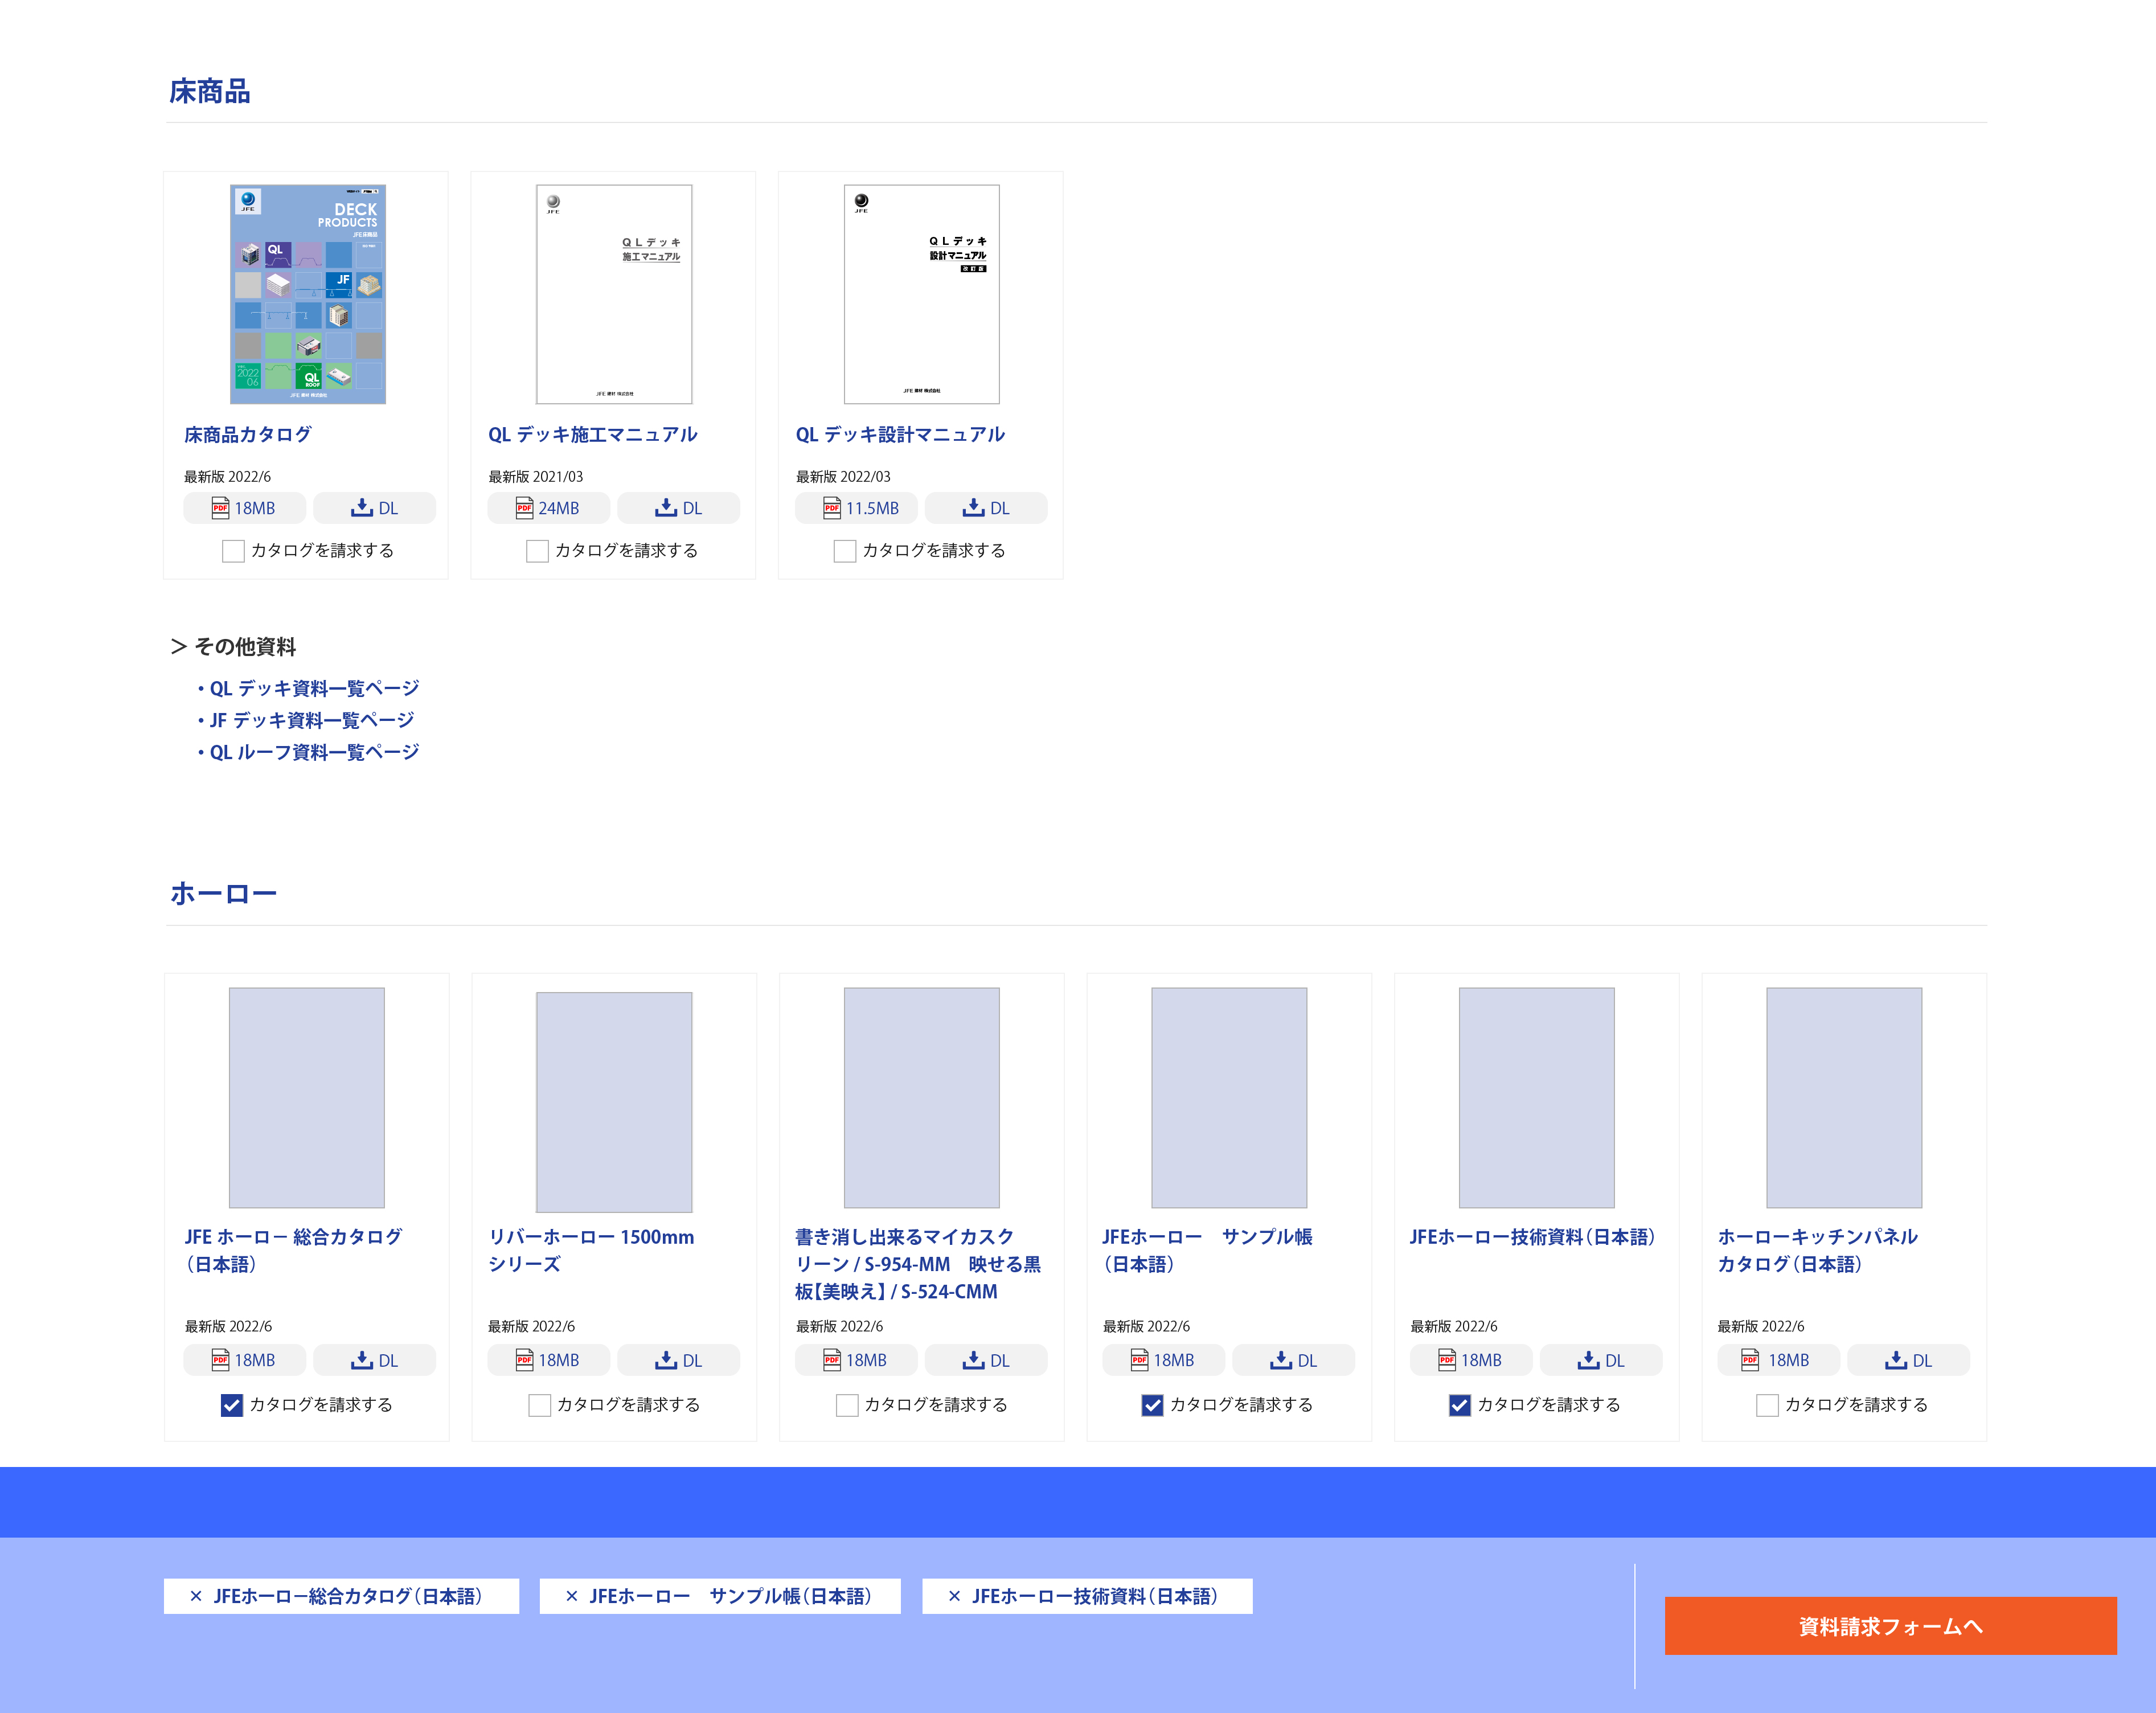
Task: Open 床商品カタログ DECK PRODUCTS cover thumbnail
Action: [308, 294]
